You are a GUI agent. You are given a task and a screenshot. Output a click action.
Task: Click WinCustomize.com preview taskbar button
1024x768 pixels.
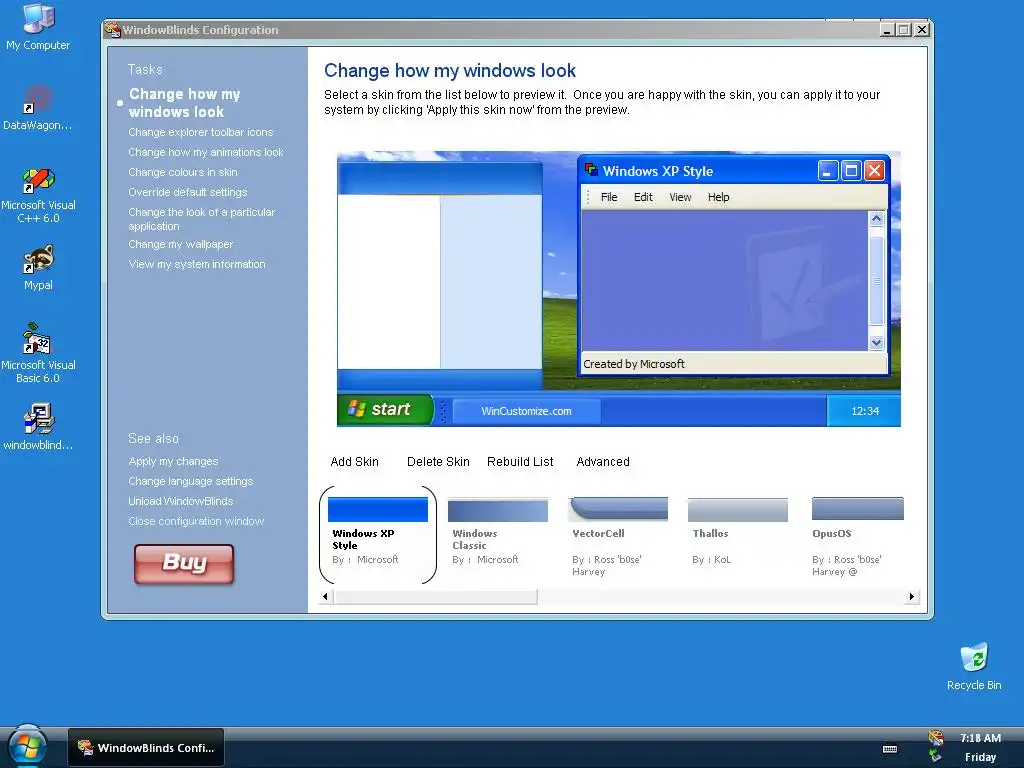pyautogui.click(x=526, y=411)
